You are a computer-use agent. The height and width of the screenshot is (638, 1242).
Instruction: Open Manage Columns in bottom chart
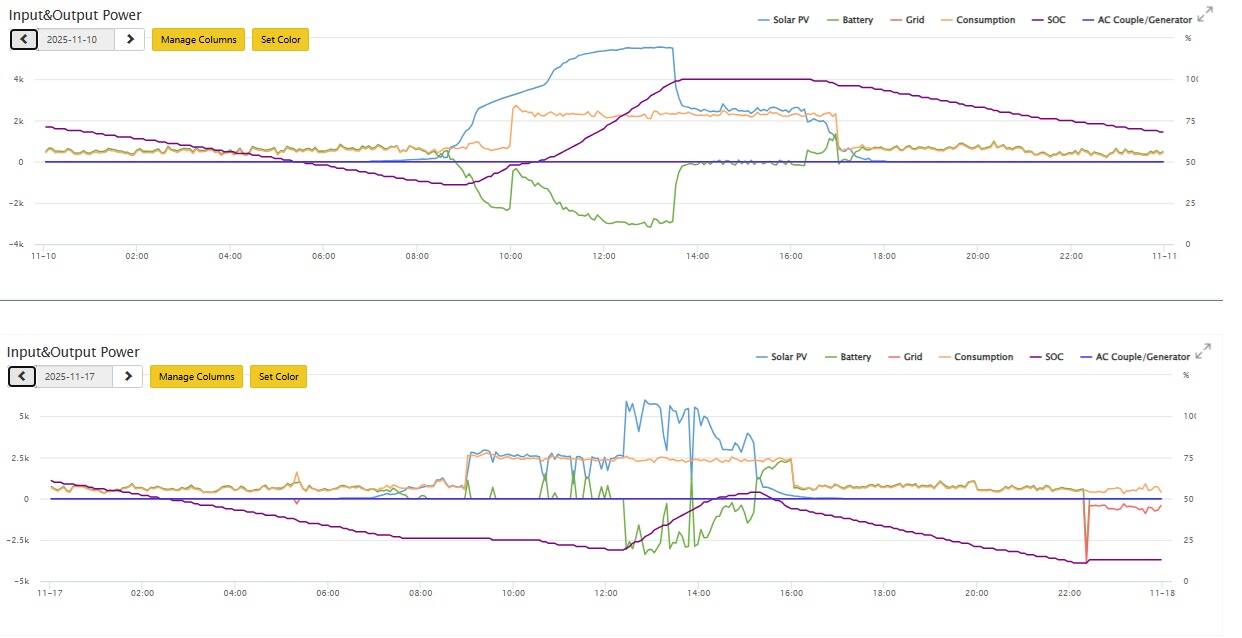(x=196, y=376)
